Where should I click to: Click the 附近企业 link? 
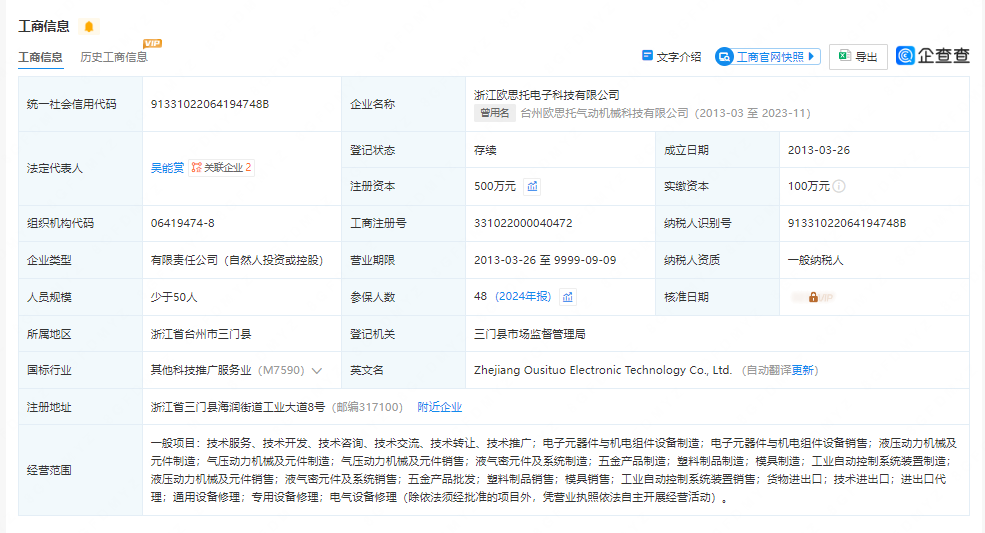click(x=440, y=407)
